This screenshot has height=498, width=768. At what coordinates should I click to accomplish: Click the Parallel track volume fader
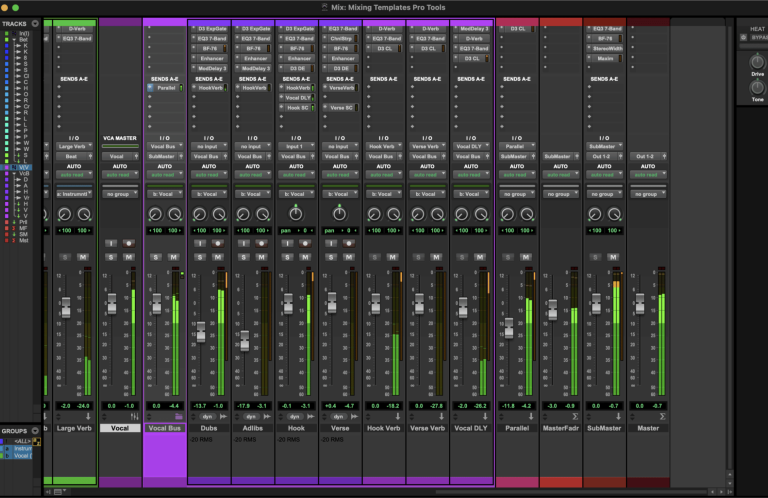(x=509, y=328)
